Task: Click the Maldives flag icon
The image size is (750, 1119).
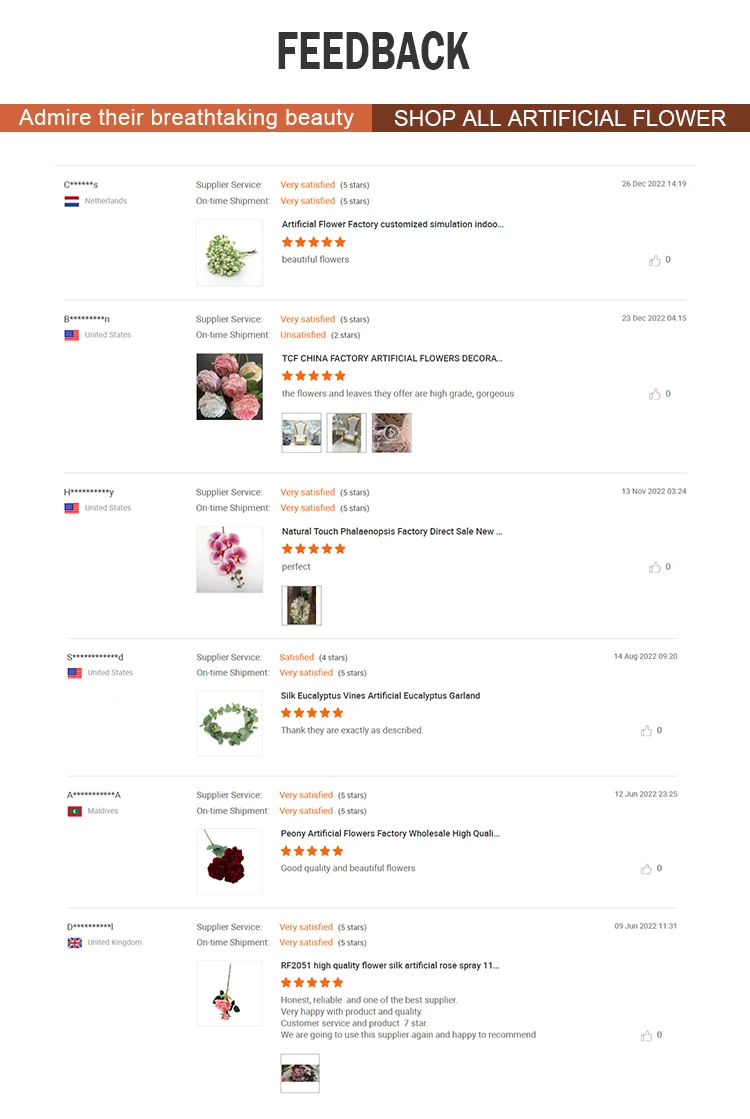Action: pyautogui.click(x=74, y=811)
